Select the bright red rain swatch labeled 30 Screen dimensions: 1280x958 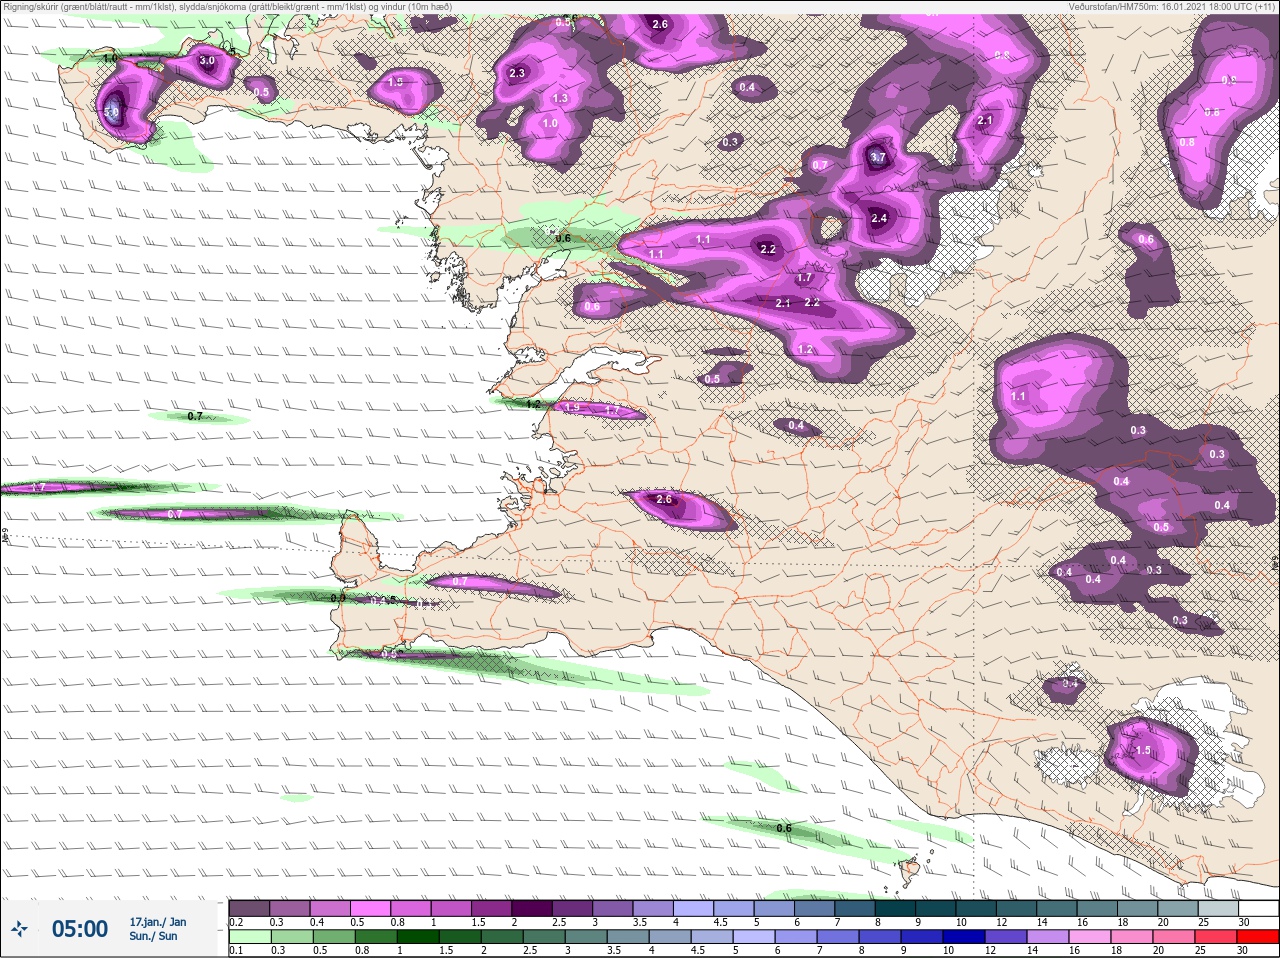[x=1260, y=937]
